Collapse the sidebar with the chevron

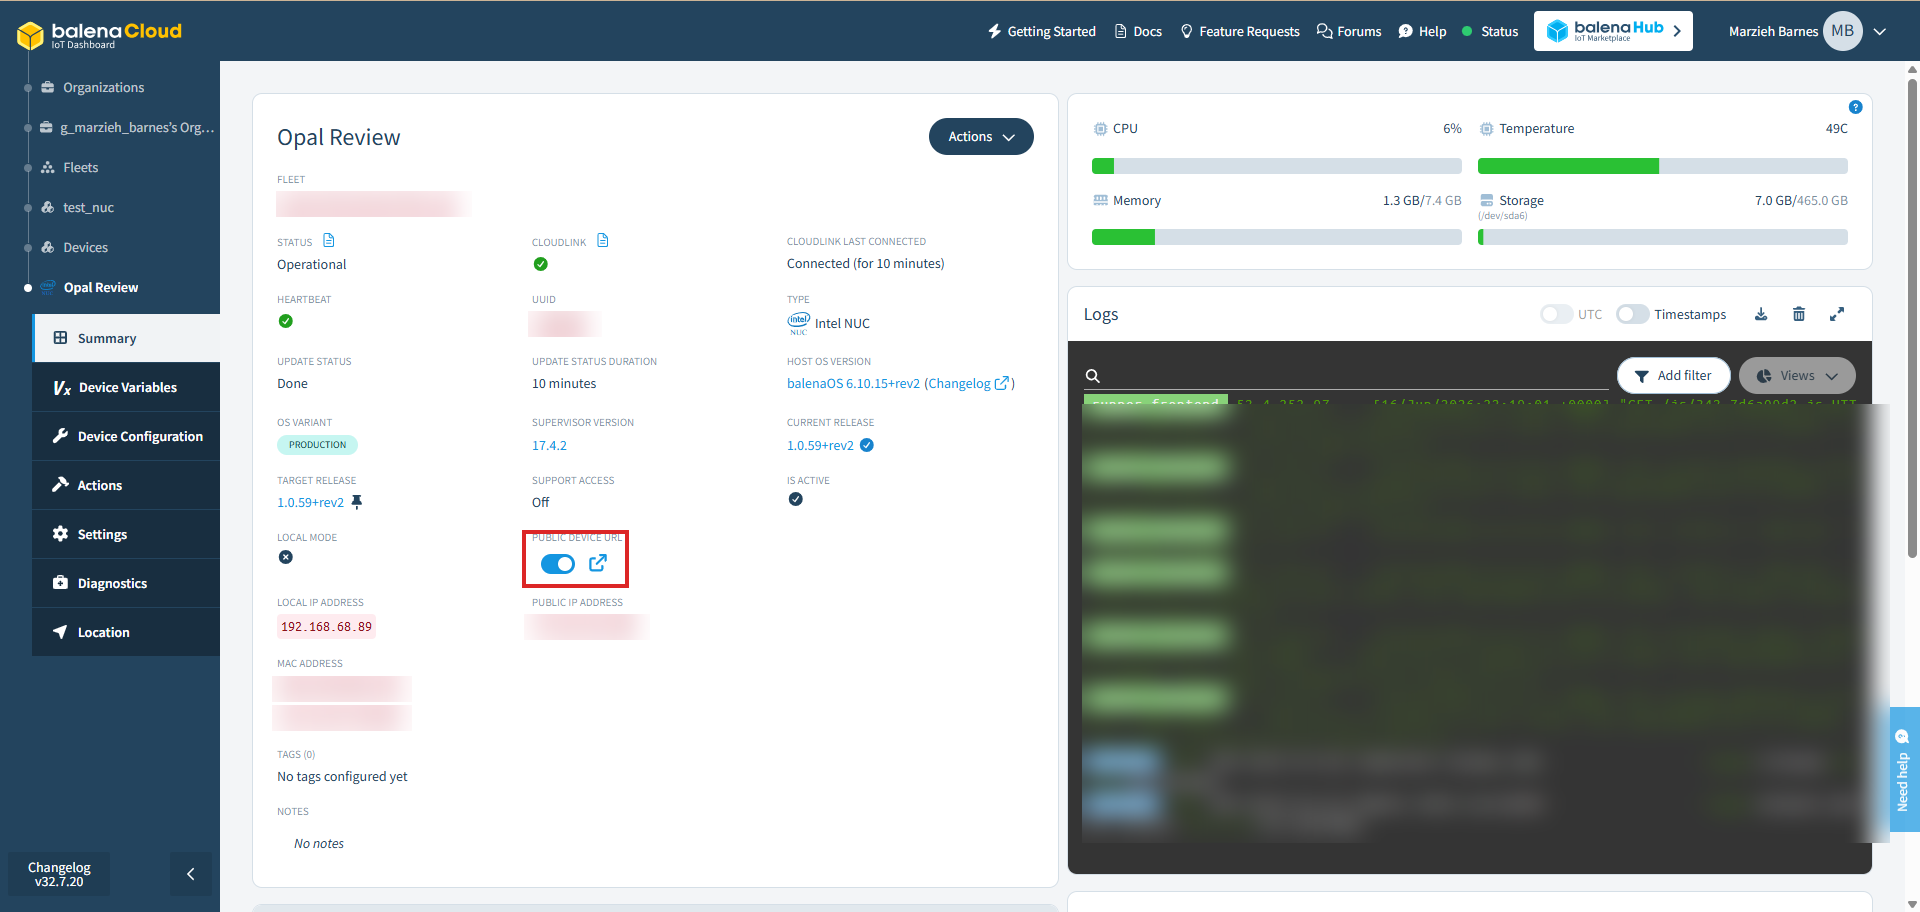coord(191,874)
